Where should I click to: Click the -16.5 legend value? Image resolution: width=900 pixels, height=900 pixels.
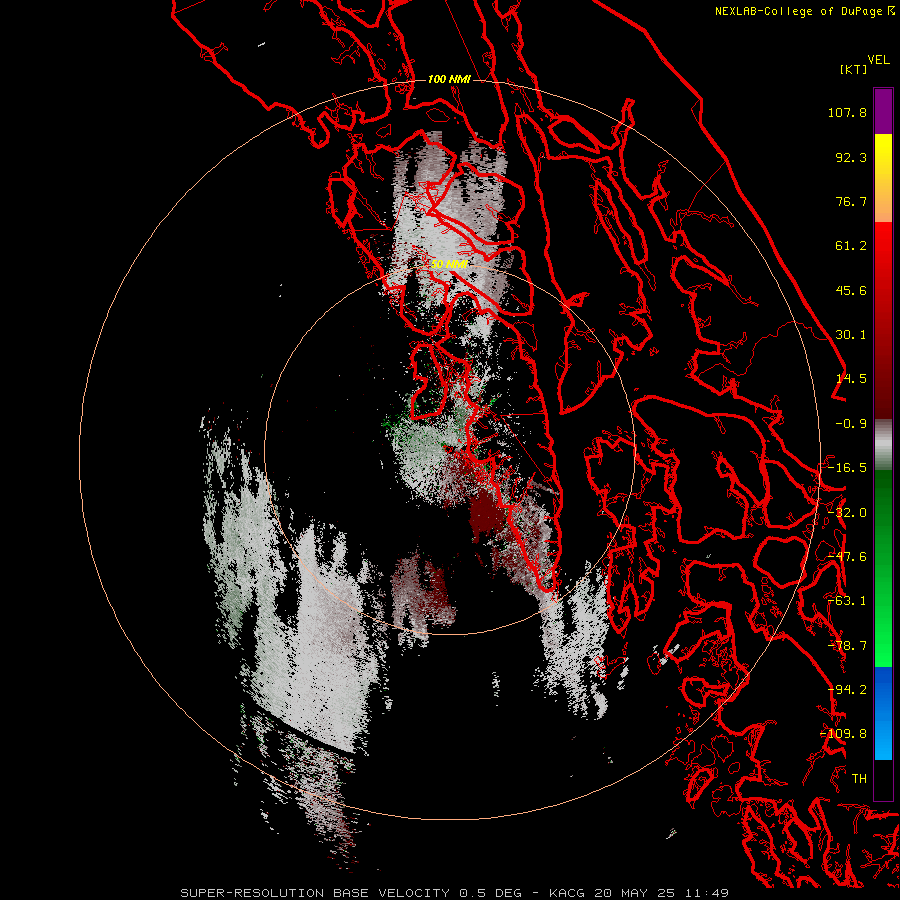[x=847, y=468]
